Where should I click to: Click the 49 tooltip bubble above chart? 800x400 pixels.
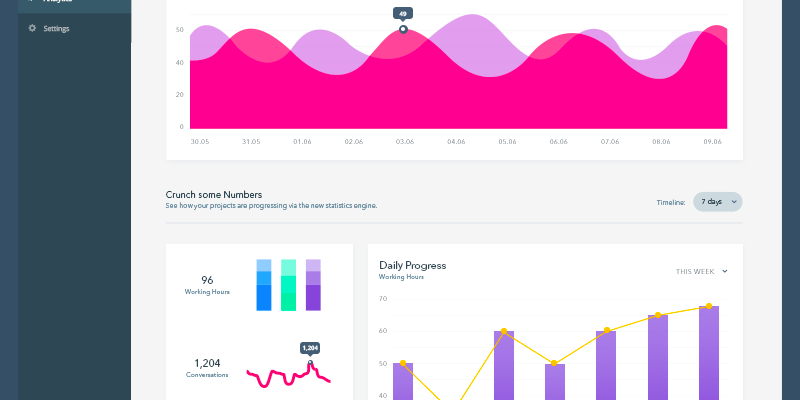pyautogui.click(x=403, y=14)
